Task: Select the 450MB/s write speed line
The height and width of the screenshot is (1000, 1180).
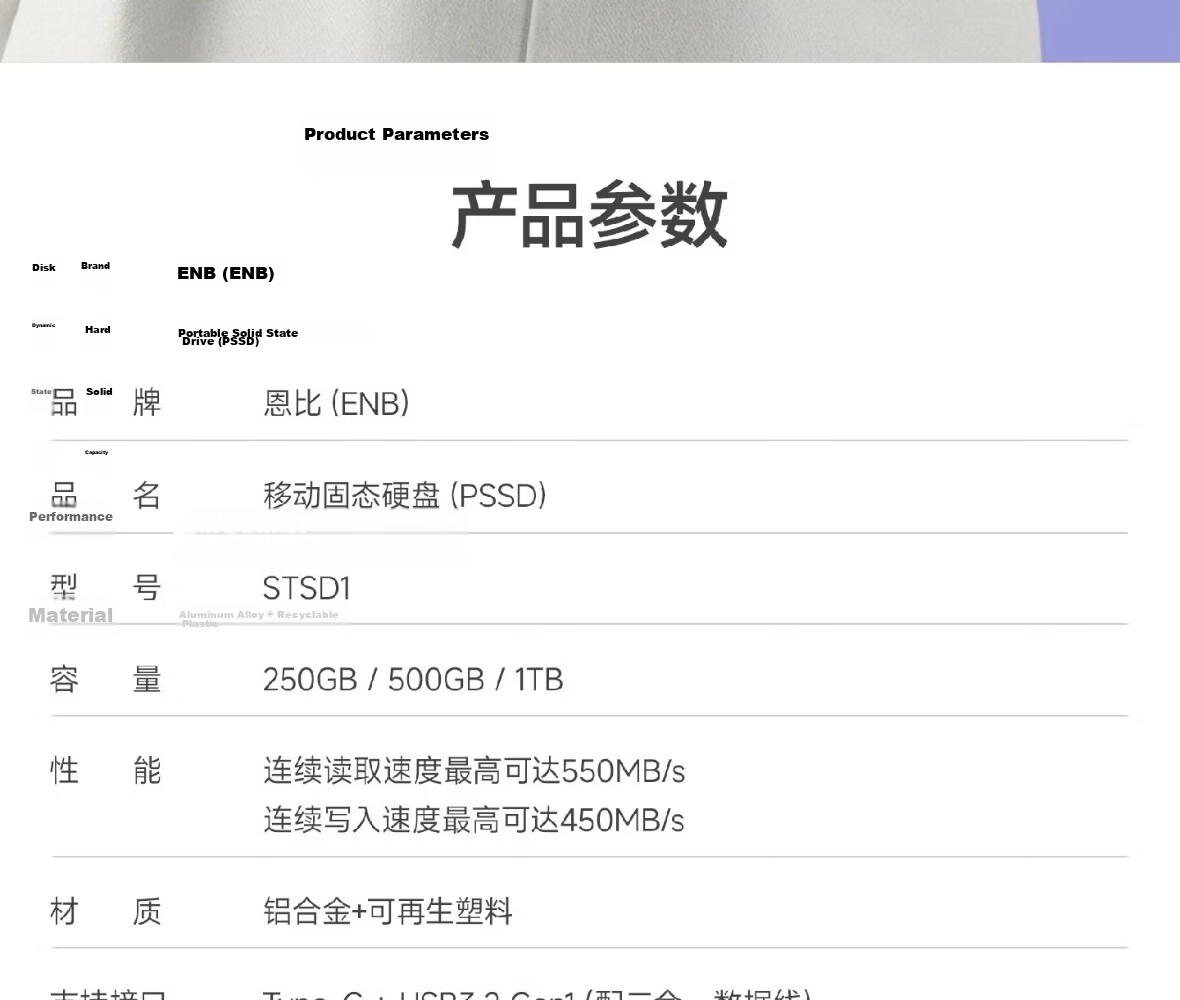Action: click(474, 820)
